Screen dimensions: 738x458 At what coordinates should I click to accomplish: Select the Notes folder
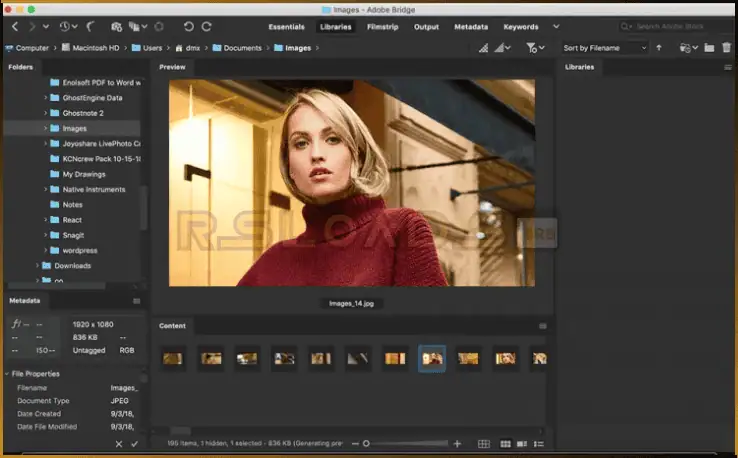pyautogui.click(x=66, y=205)
